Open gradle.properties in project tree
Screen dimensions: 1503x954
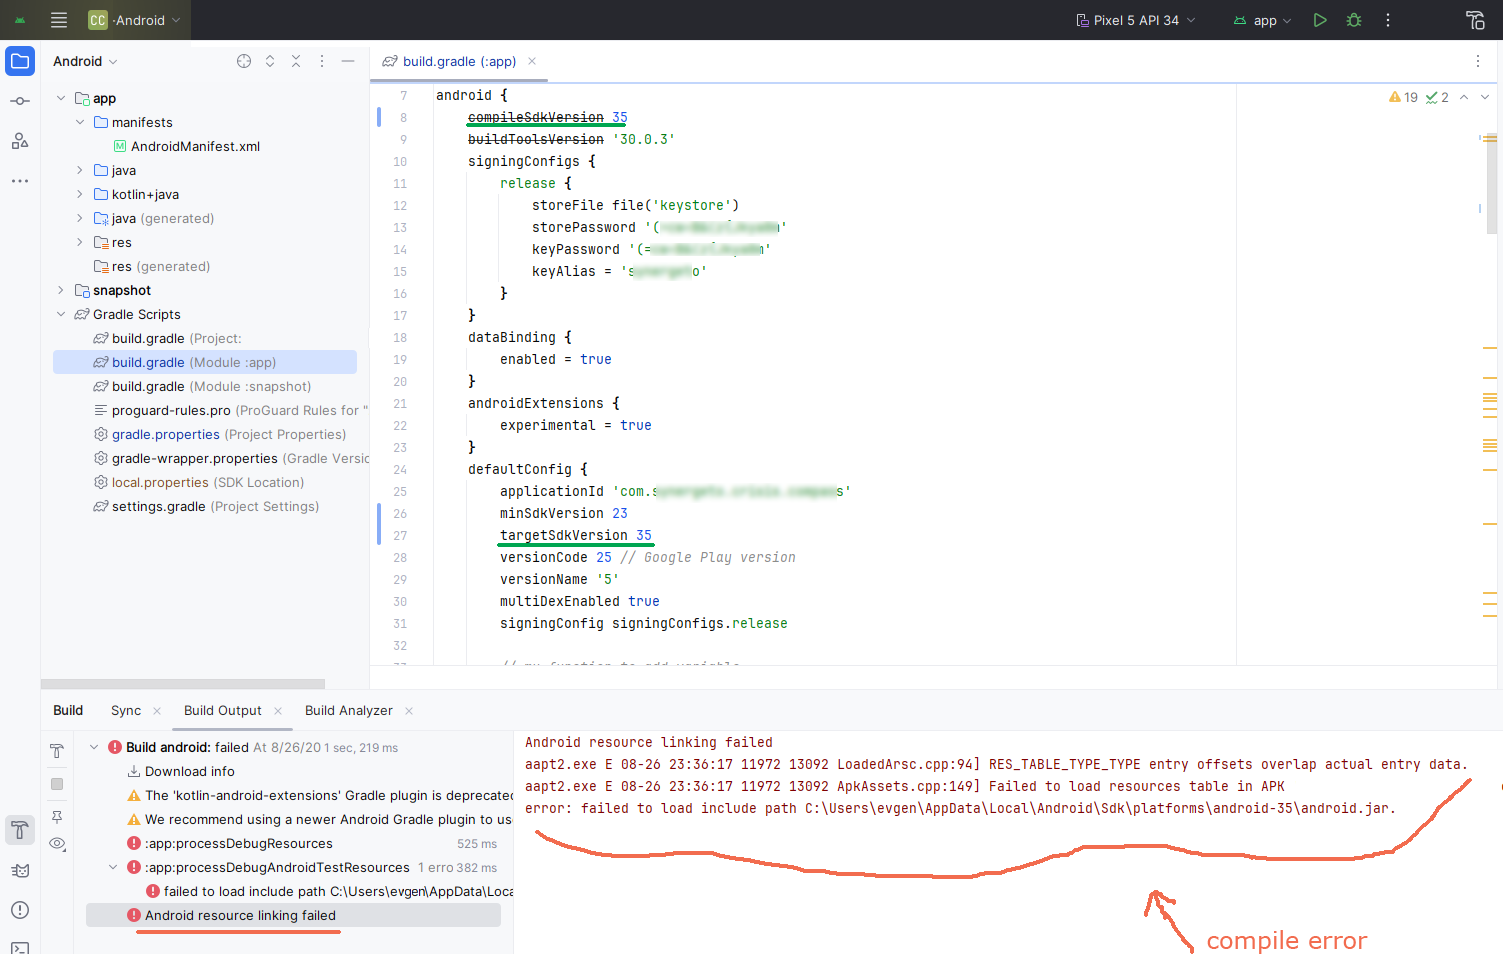(x=165, y=434)
